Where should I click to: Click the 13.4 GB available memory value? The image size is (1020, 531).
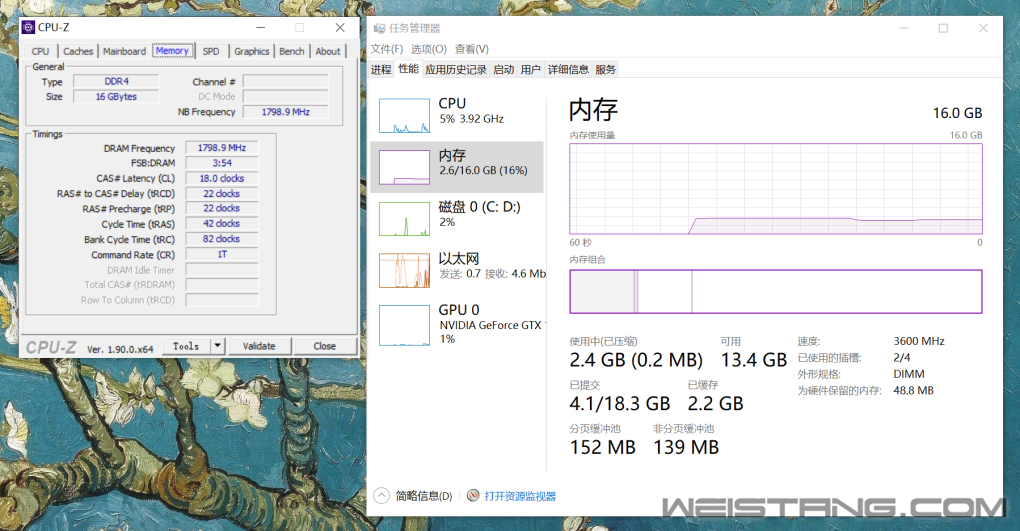(753, 360)
